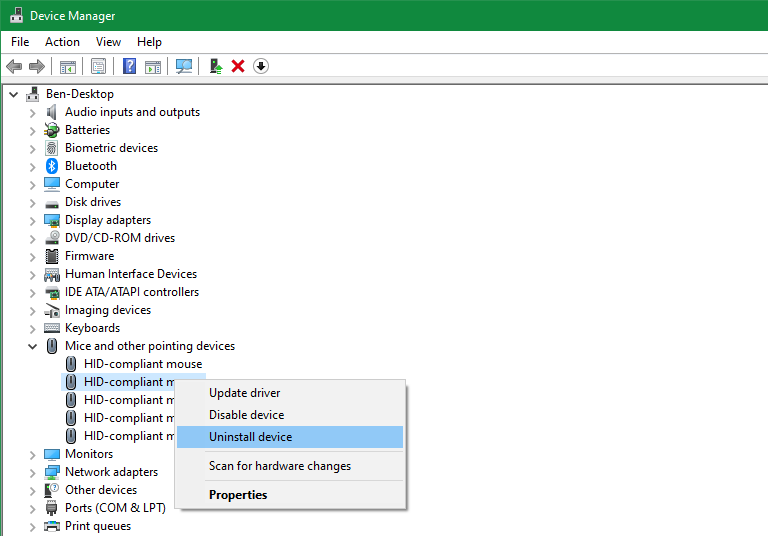Expand the Display adapters category
This screenshot has width=768, height=536.
tap(32, 220)
